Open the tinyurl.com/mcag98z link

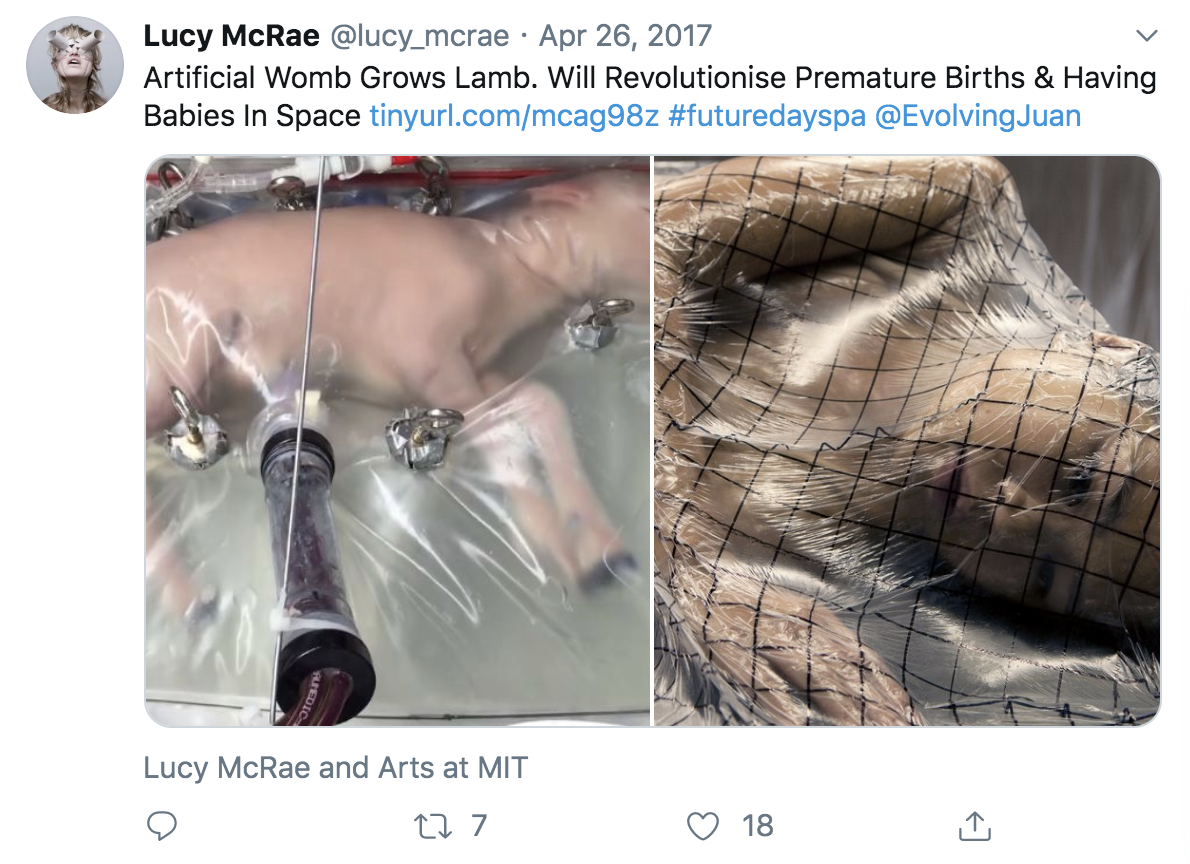coord(514,116)
